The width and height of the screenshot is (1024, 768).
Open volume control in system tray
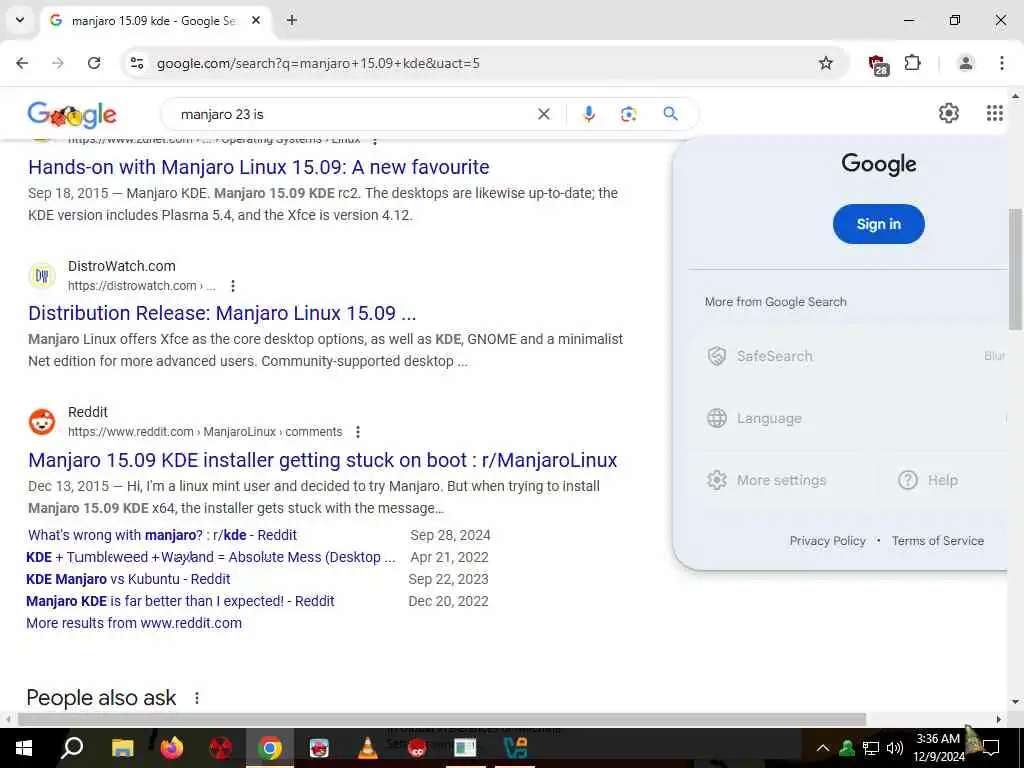894,748
